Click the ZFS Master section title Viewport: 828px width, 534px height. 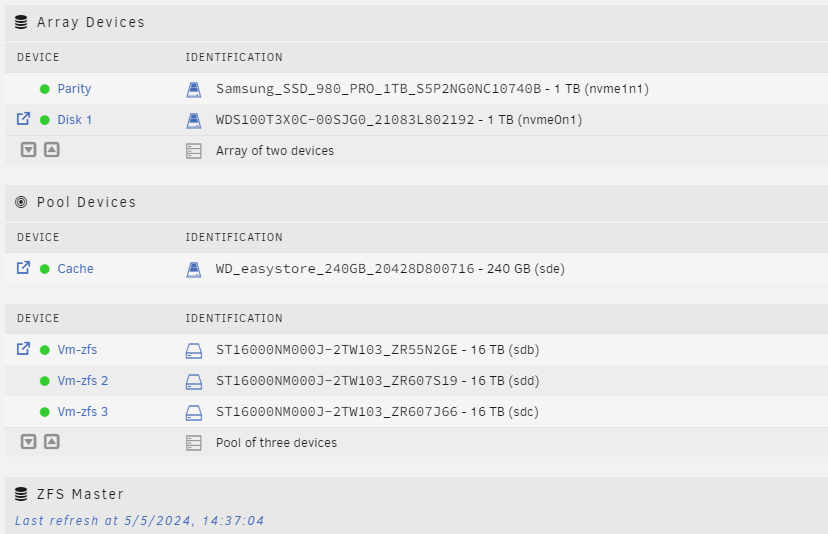point(80,494)
